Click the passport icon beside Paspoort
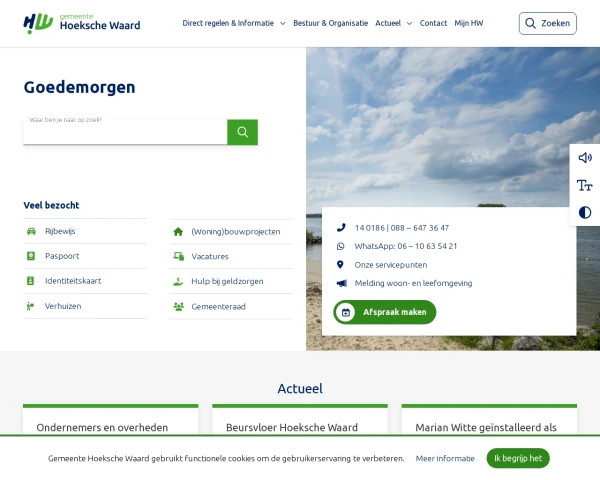 click(31, 256)
